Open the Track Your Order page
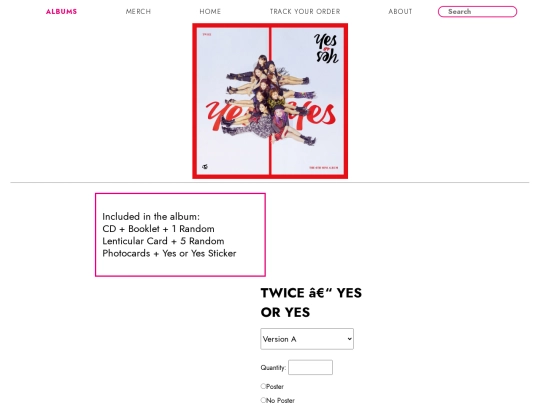This screenshot has width=540, height=405. point(305,11)
